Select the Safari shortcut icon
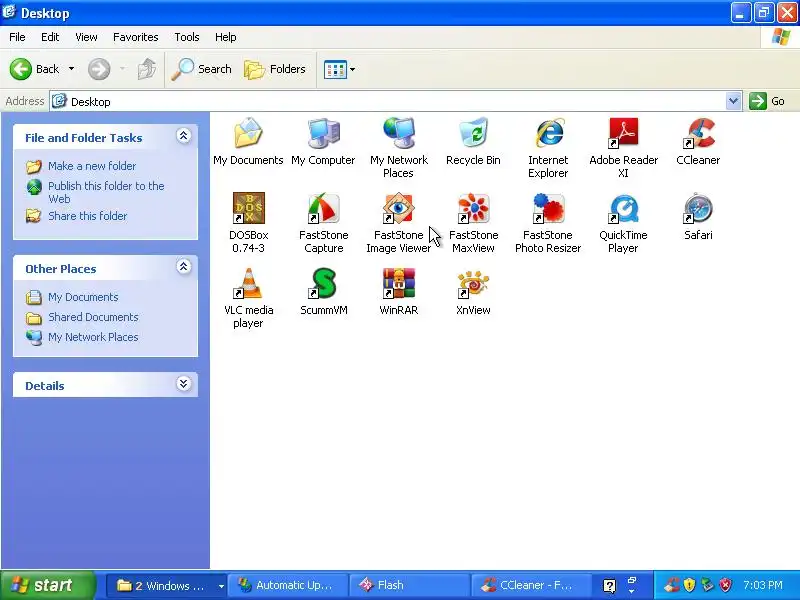800x600 pixels. coord(698,216)
